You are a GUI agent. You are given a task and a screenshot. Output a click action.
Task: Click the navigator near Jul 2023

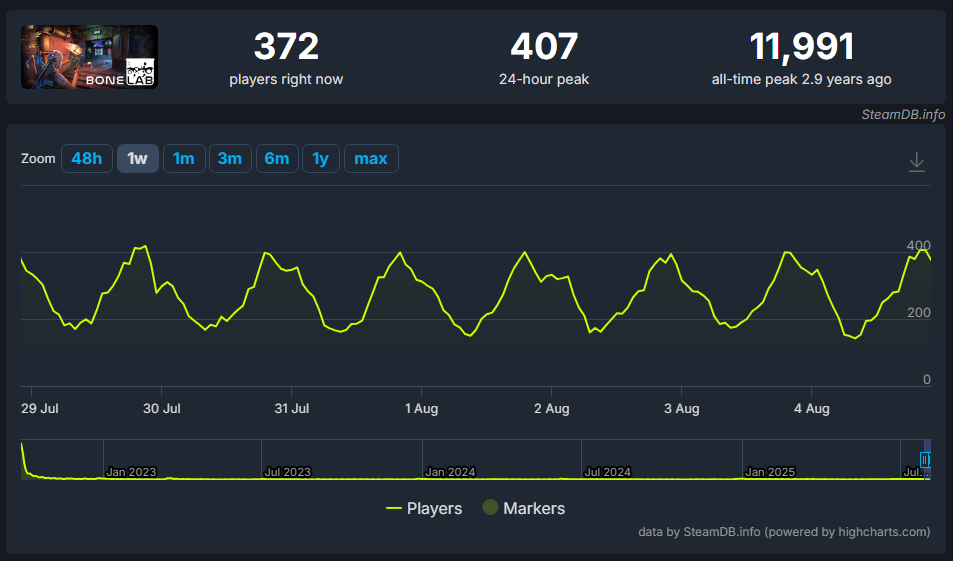287,470
